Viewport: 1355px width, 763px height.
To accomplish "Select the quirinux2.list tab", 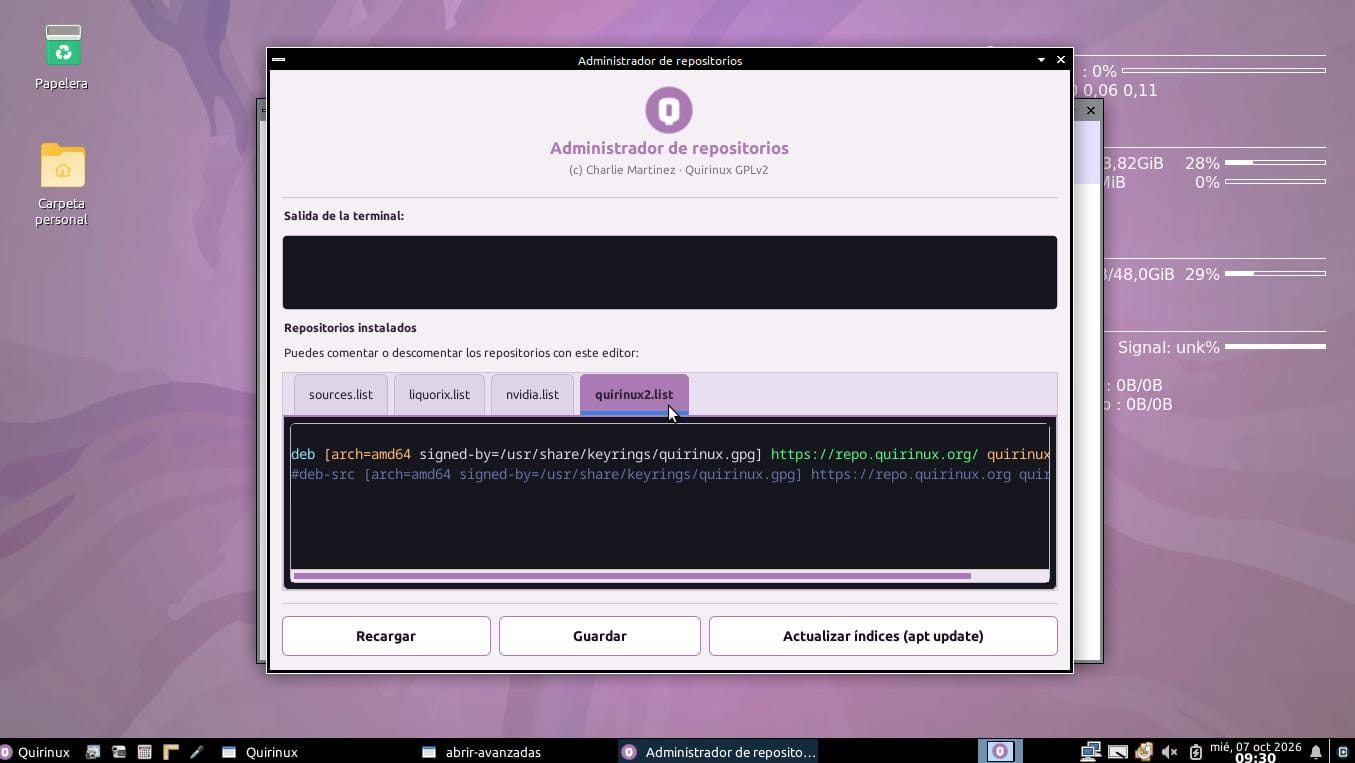I will [634, 395].
